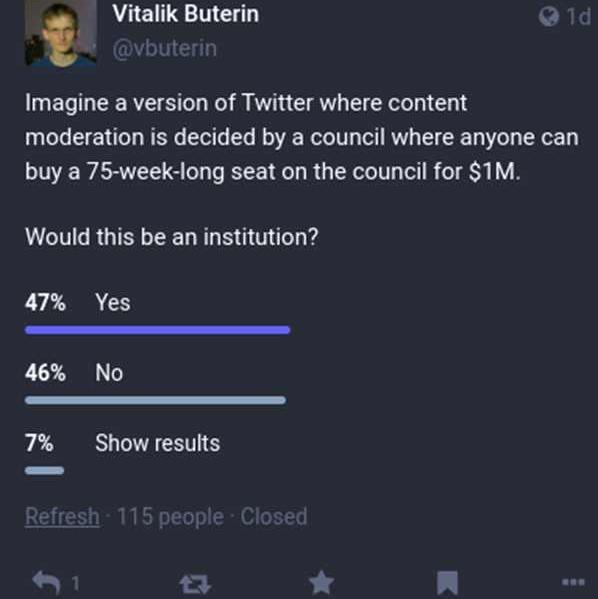Select the Yes poll option
The height and width of the screenshot is (599, 598).
click(x=113, y=302)
